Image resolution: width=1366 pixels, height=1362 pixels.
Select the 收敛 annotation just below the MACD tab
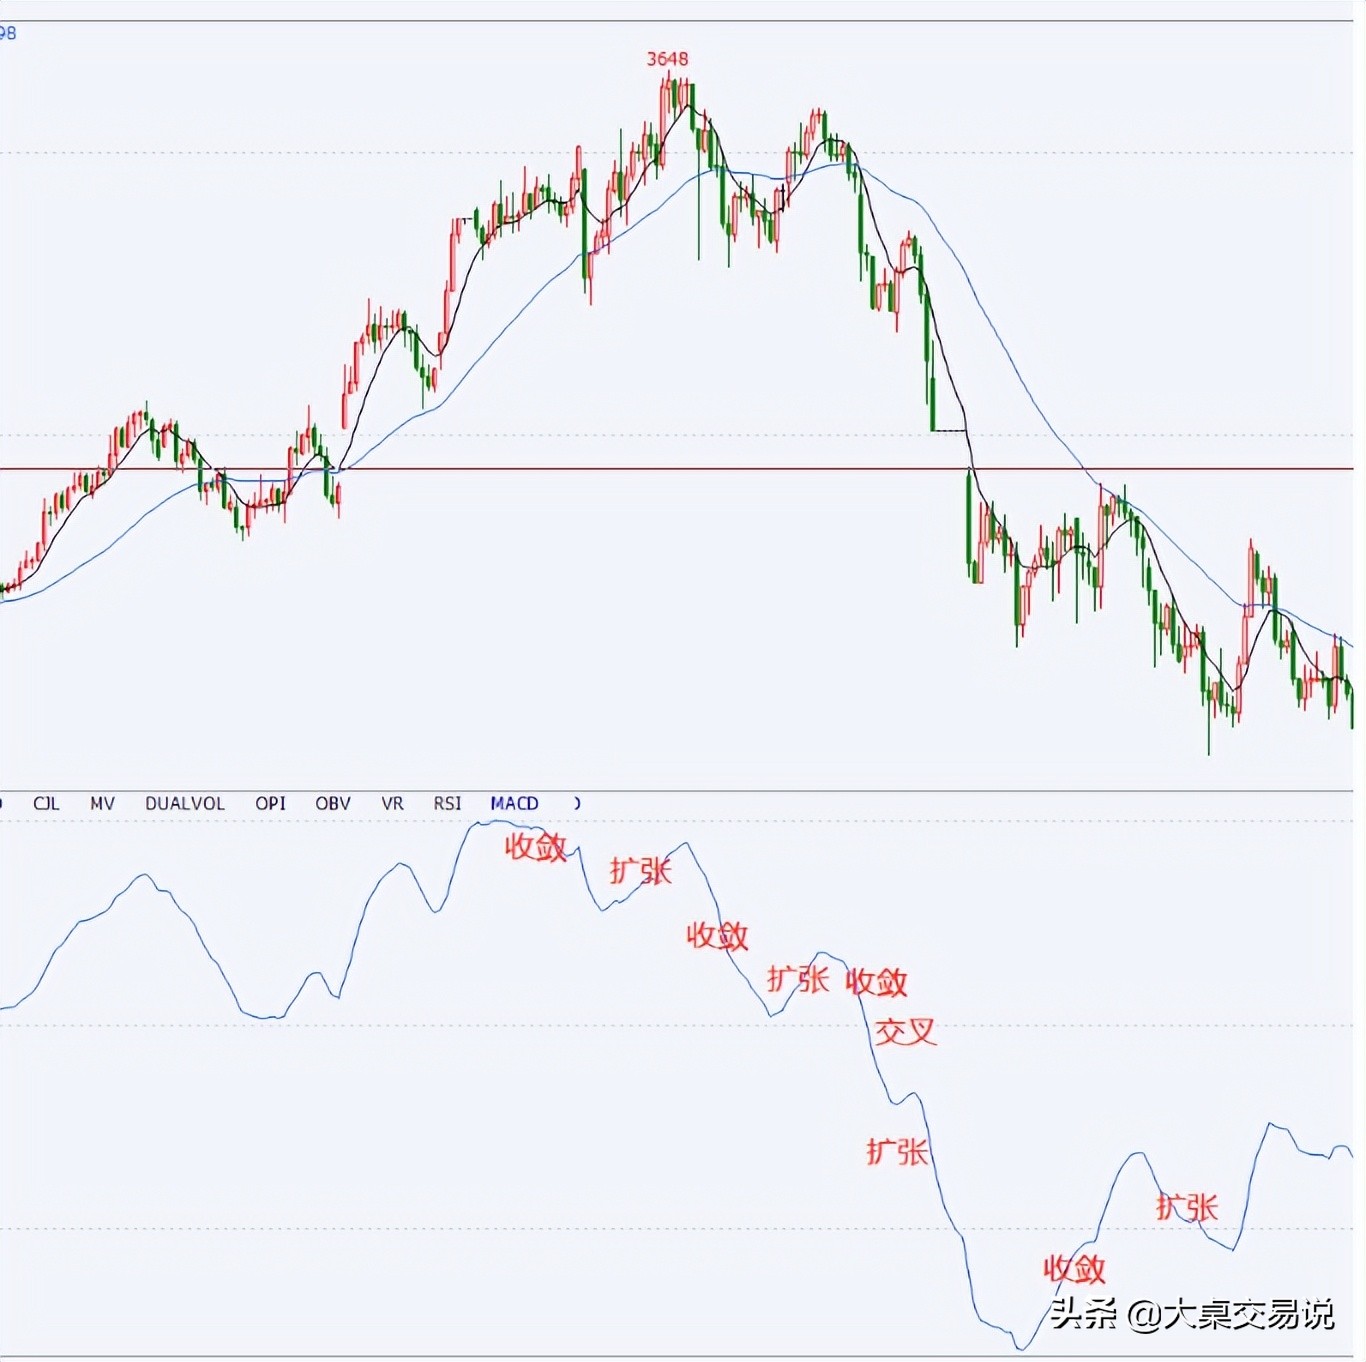click(x=536, y=847)
